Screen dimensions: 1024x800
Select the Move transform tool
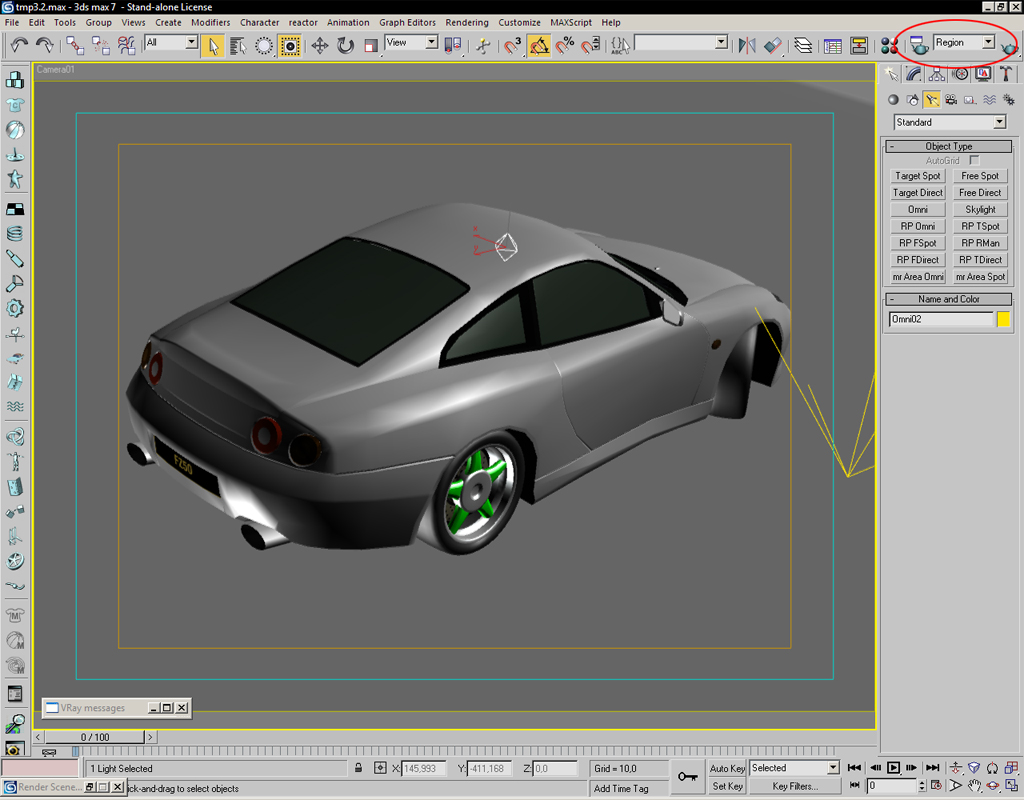[x=320, y=45]
